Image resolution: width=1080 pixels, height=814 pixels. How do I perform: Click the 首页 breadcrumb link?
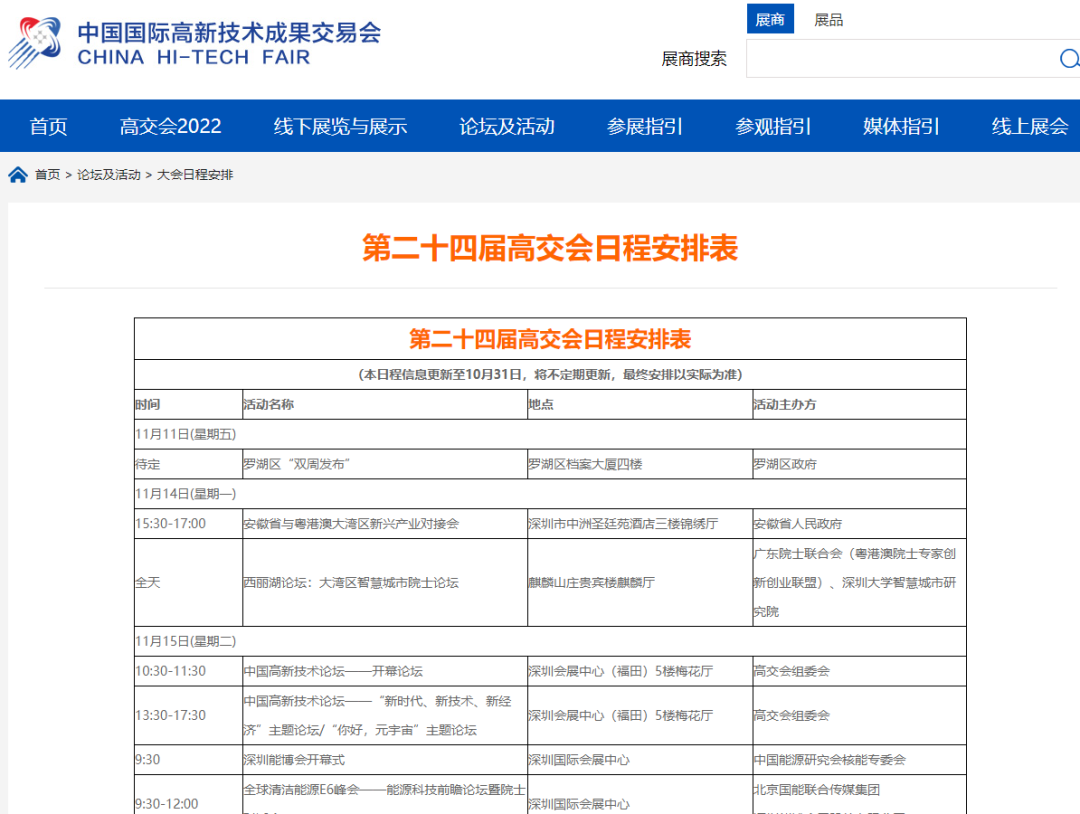(x=48, y=175)
